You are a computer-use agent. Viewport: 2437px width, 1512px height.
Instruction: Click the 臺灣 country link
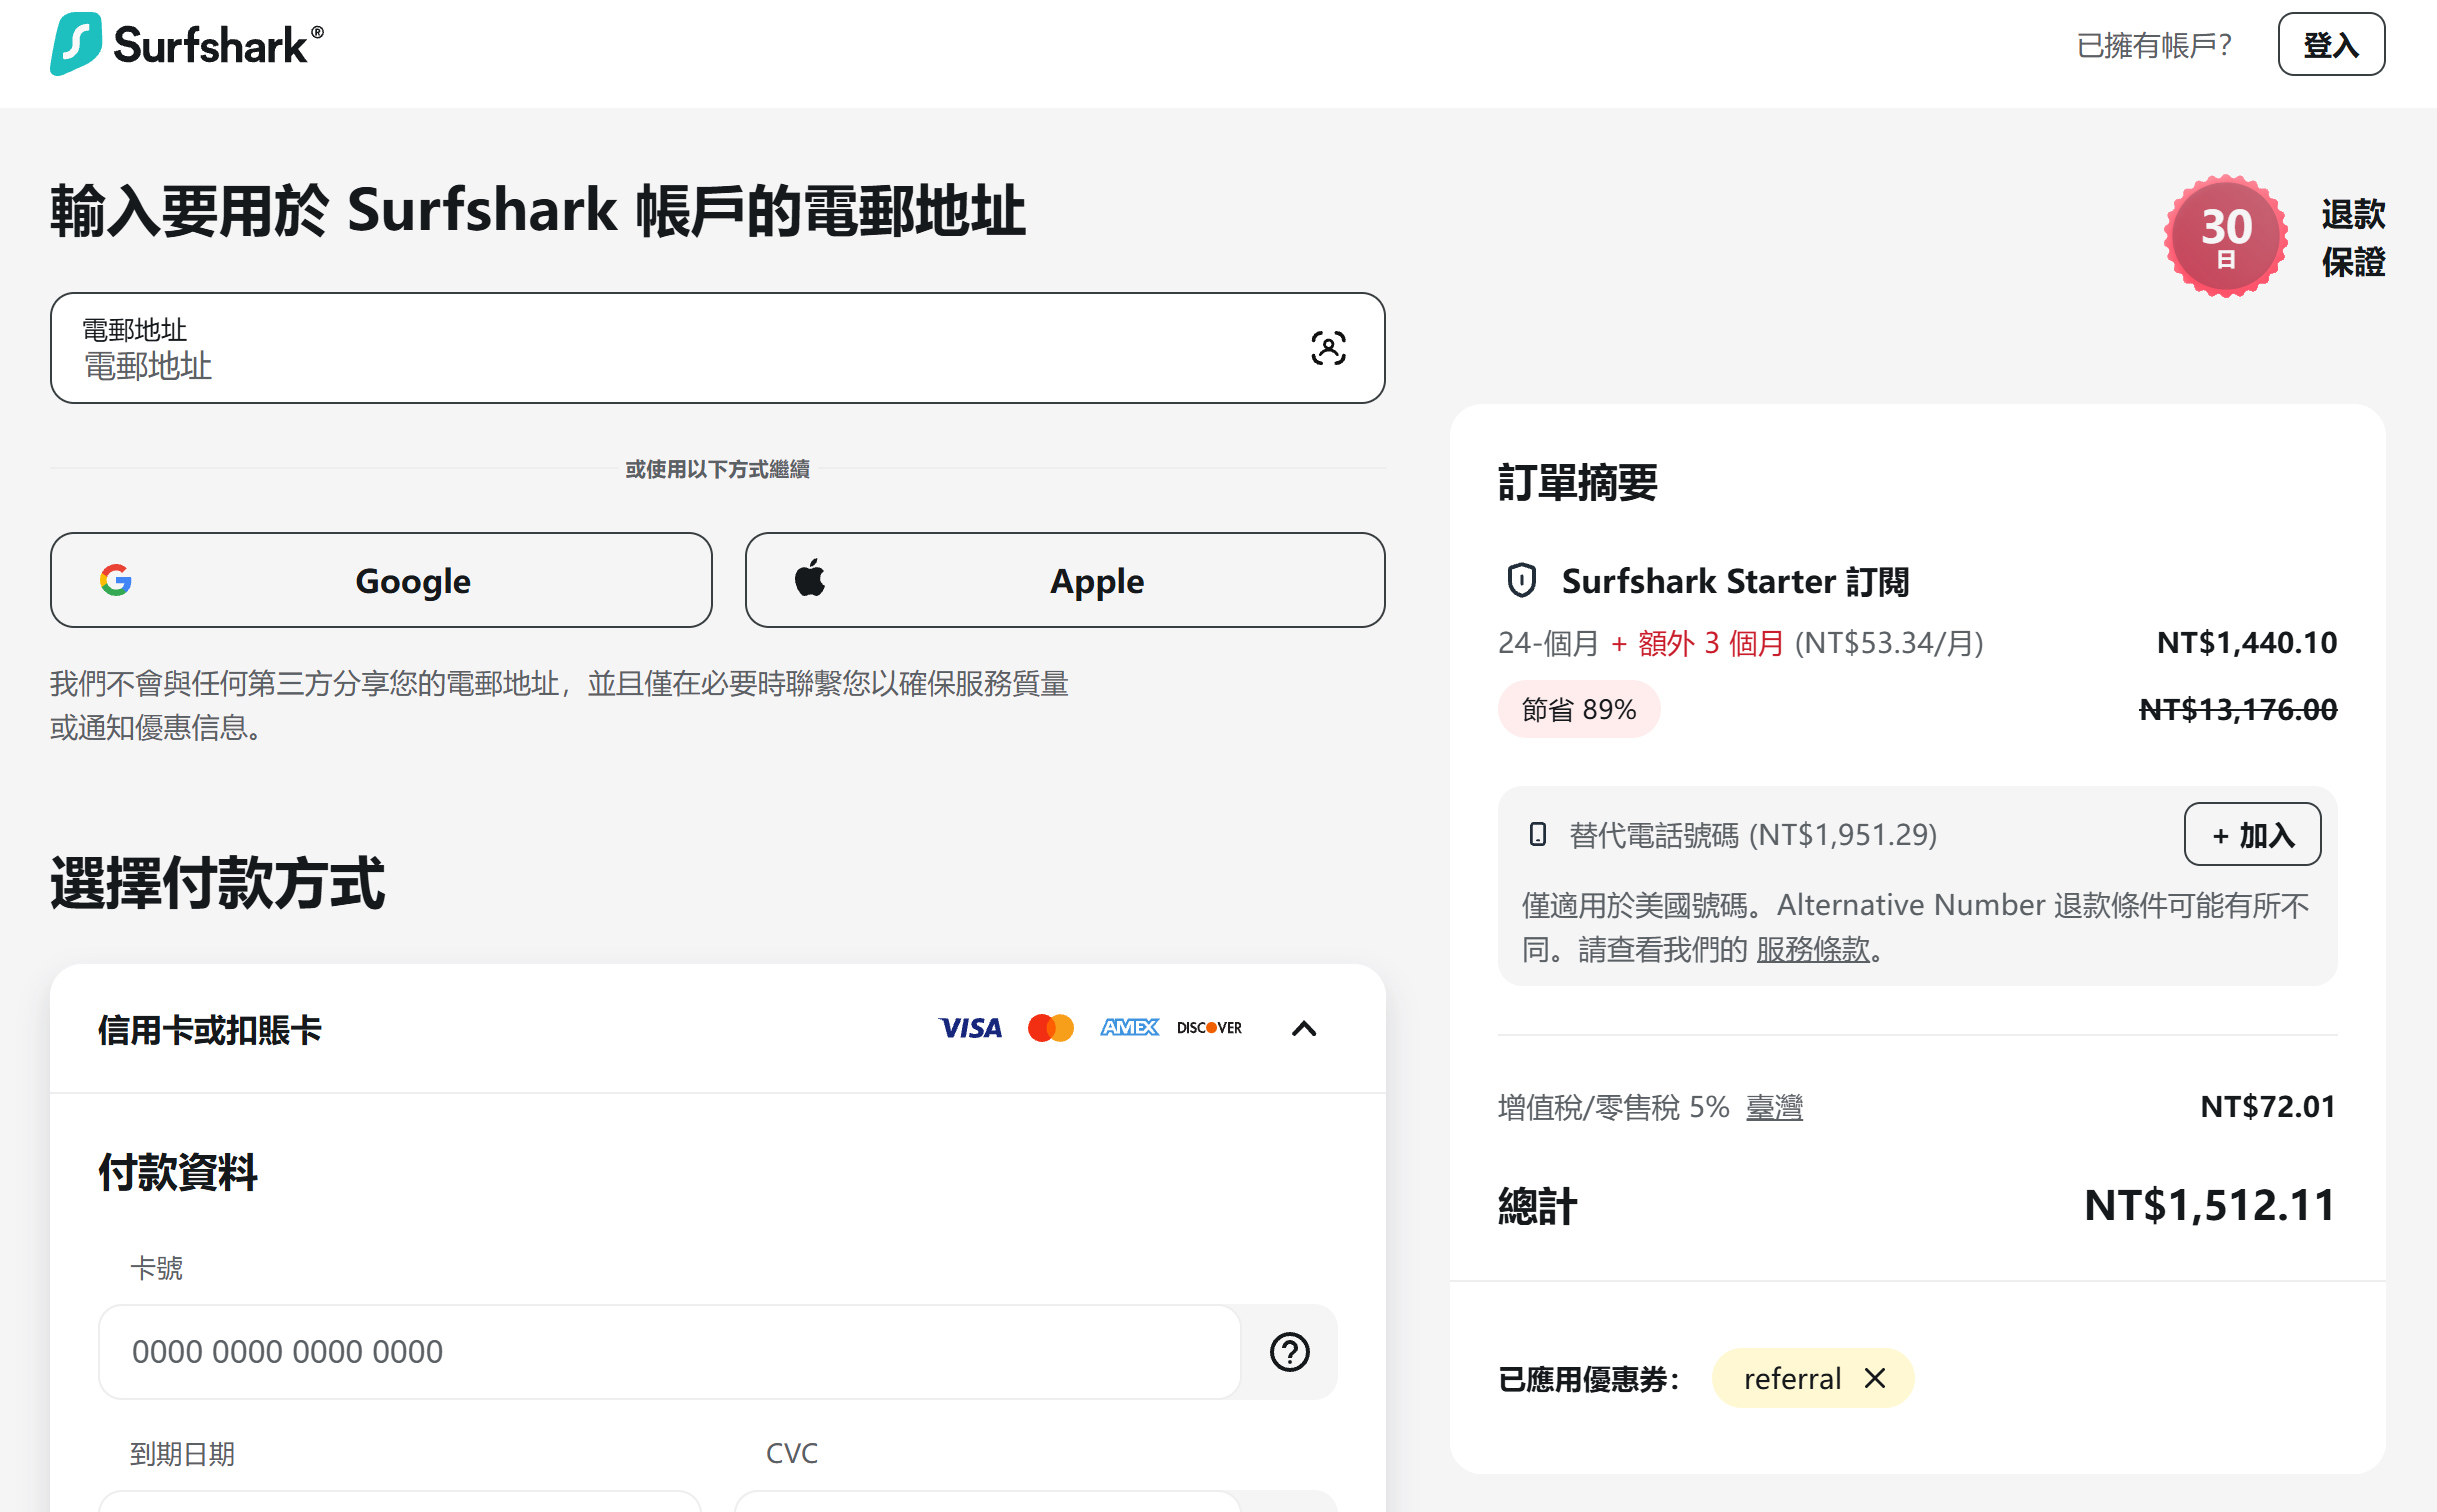(1774, 1107)
